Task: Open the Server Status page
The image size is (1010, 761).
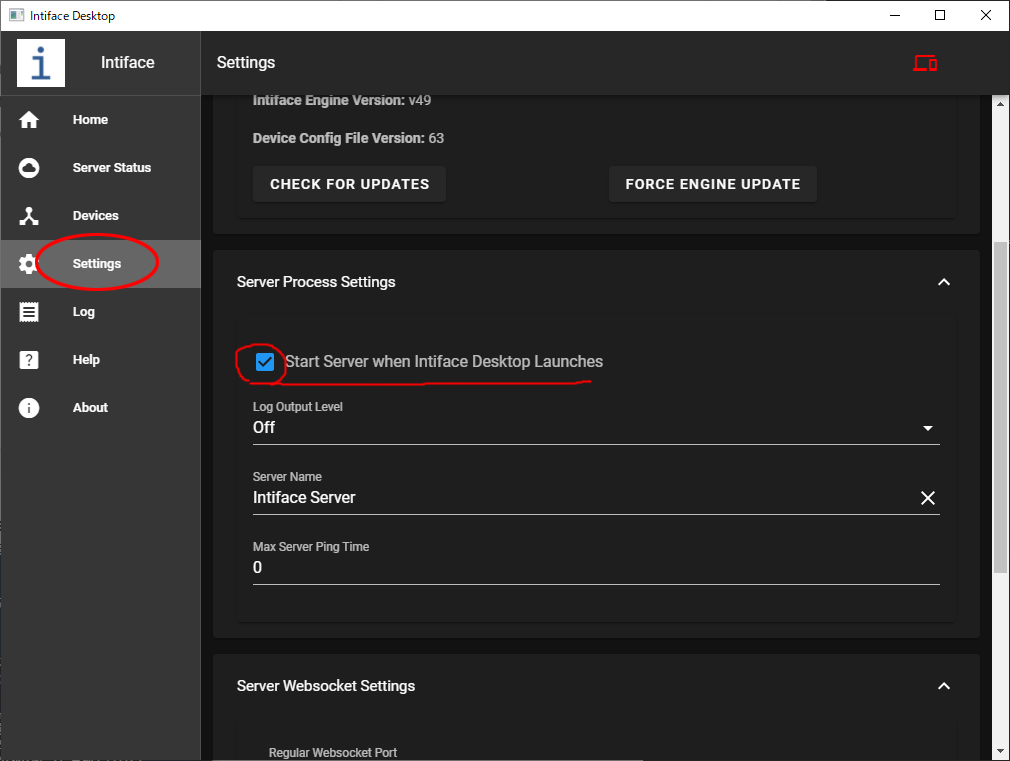Action: point(111,168)
